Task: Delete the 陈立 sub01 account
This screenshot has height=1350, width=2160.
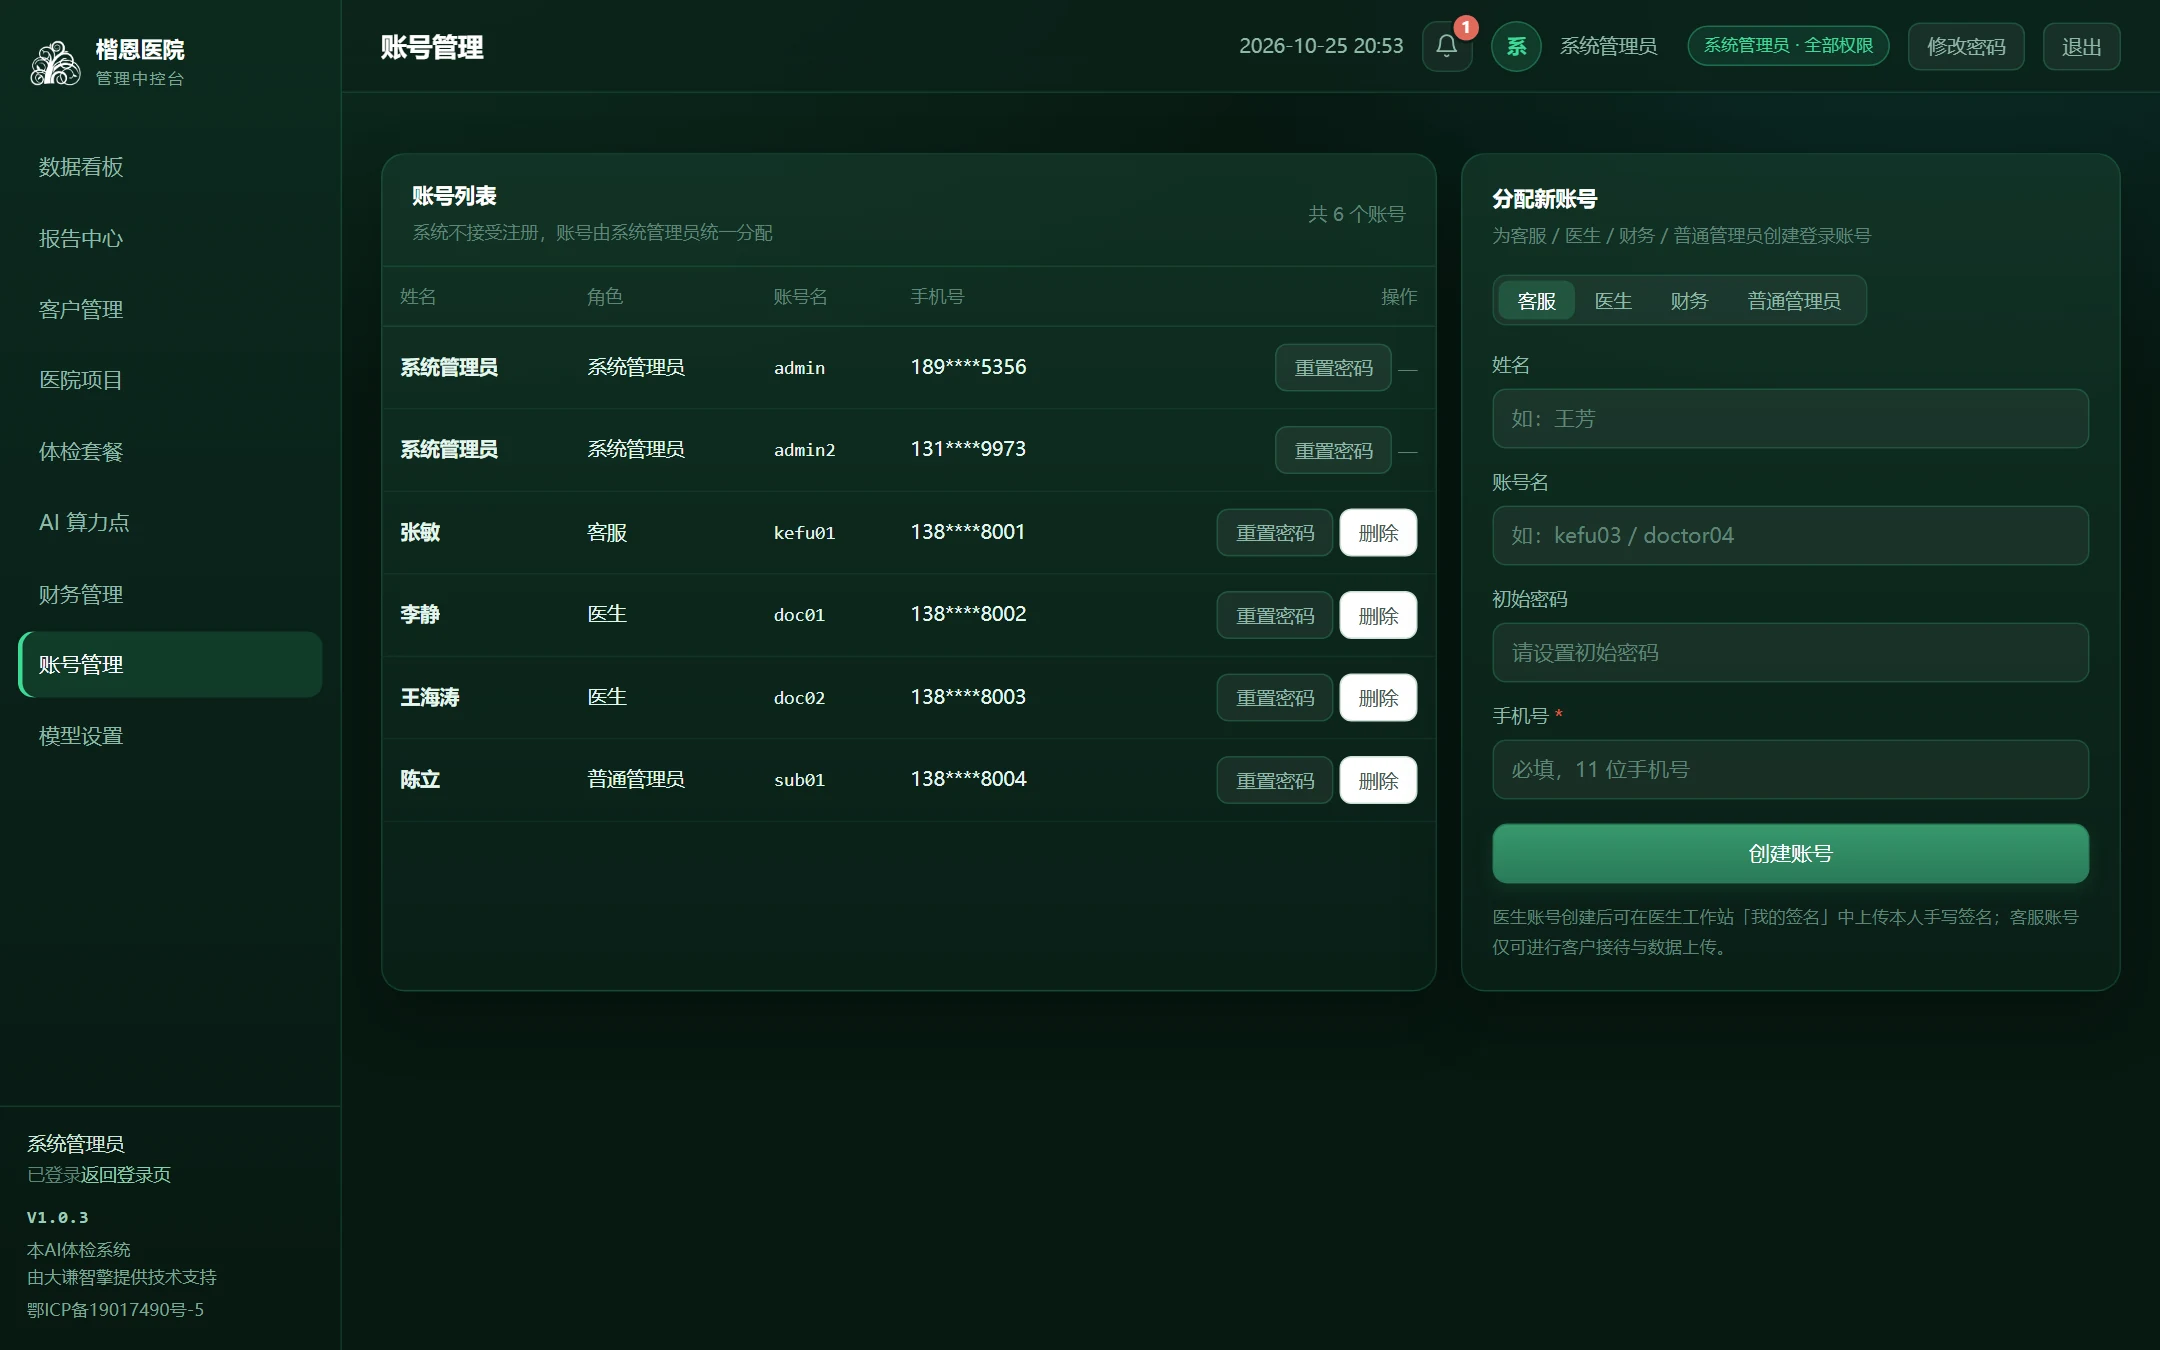Action: click(1378, 781)
